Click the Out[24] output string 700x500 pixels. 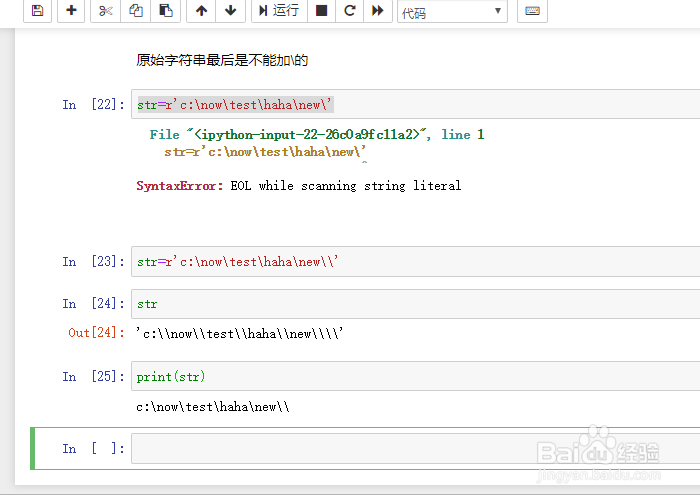240,333
